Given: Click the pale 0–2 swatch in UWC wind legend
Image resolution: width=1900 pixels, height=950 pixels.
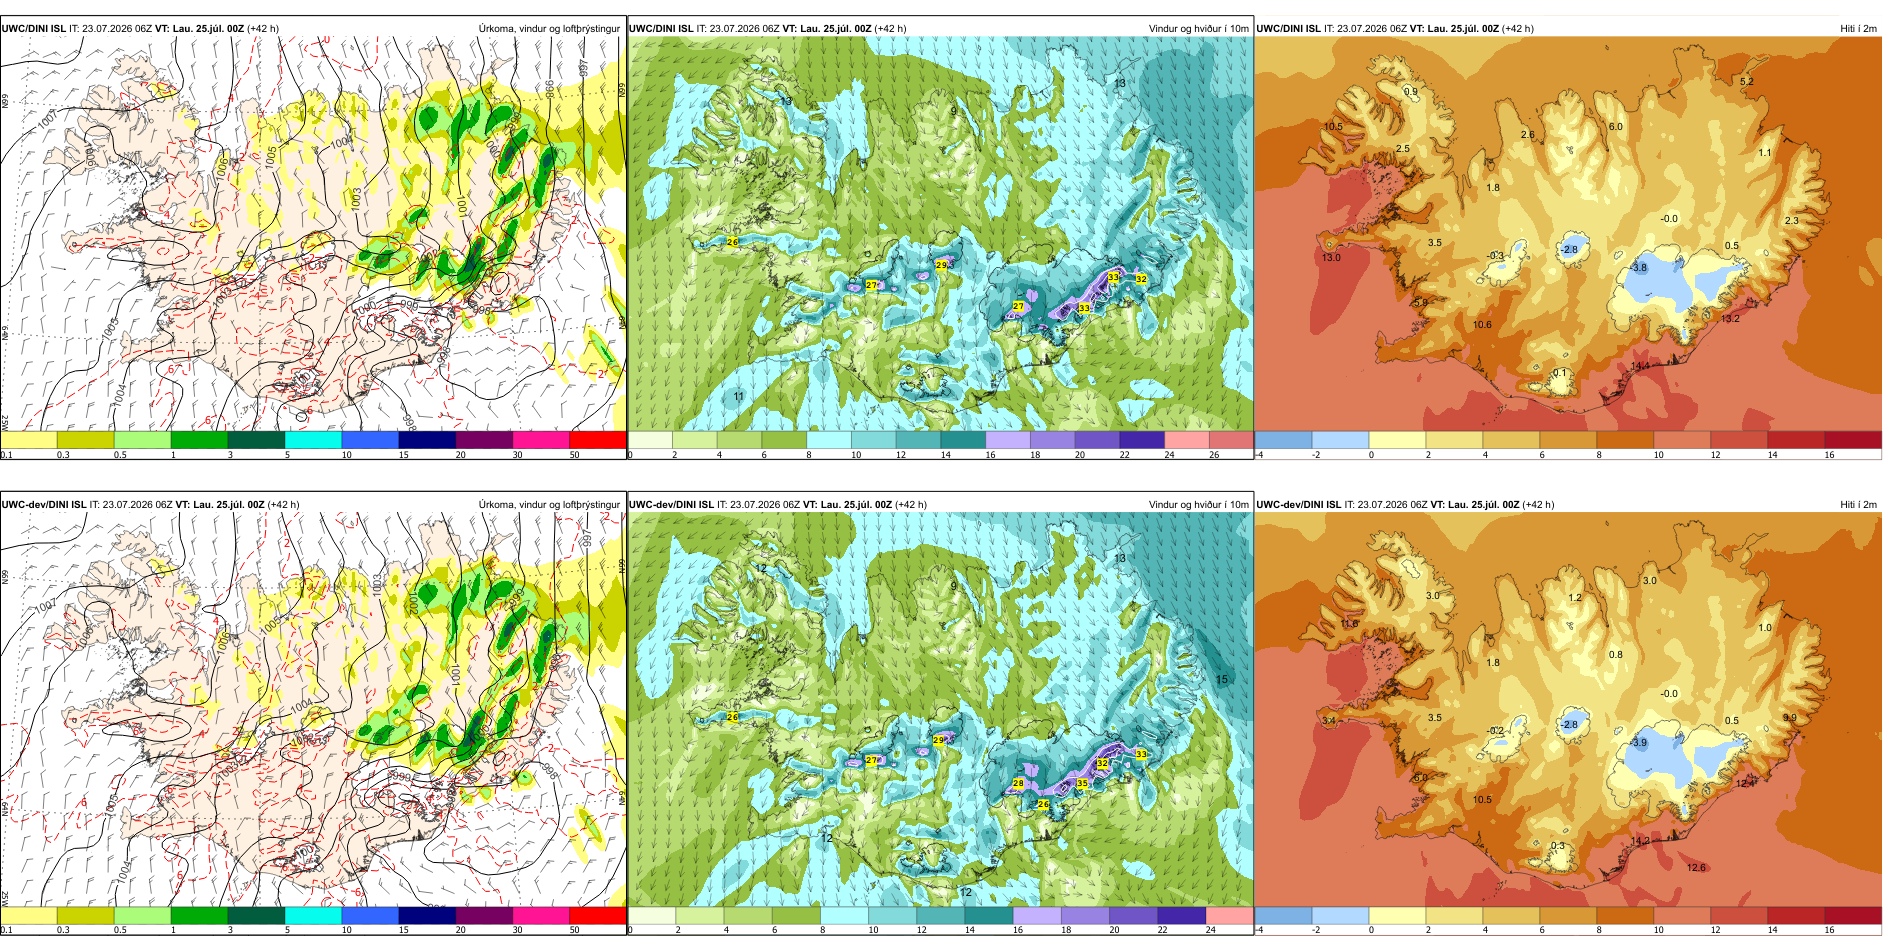Looking at the screenshot, I should pyautogui.click(x=651, y=440).
